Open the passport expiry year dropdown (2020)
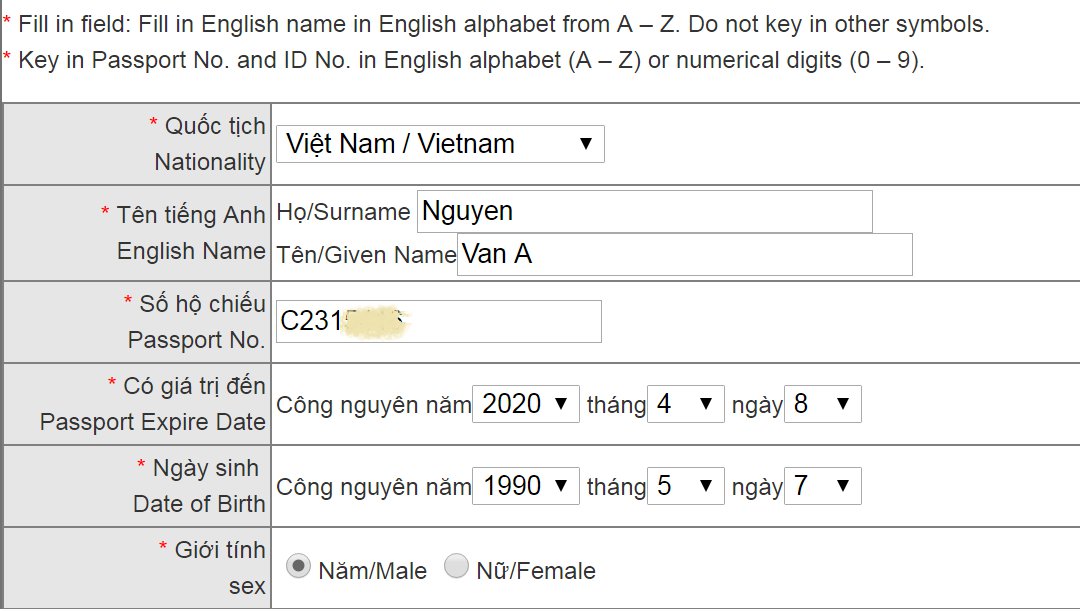This screenshot has width=1080, height=612. point(525,404)
